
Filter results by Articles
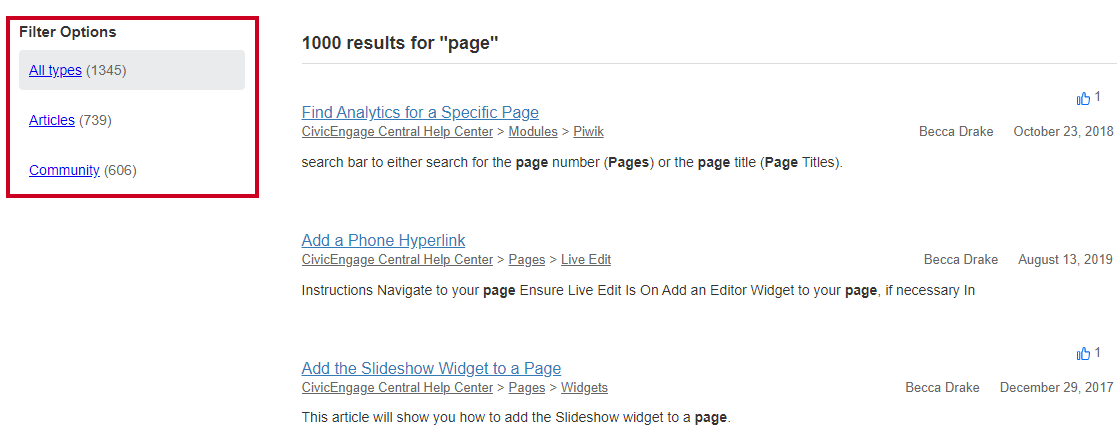(x=52, y=120)
